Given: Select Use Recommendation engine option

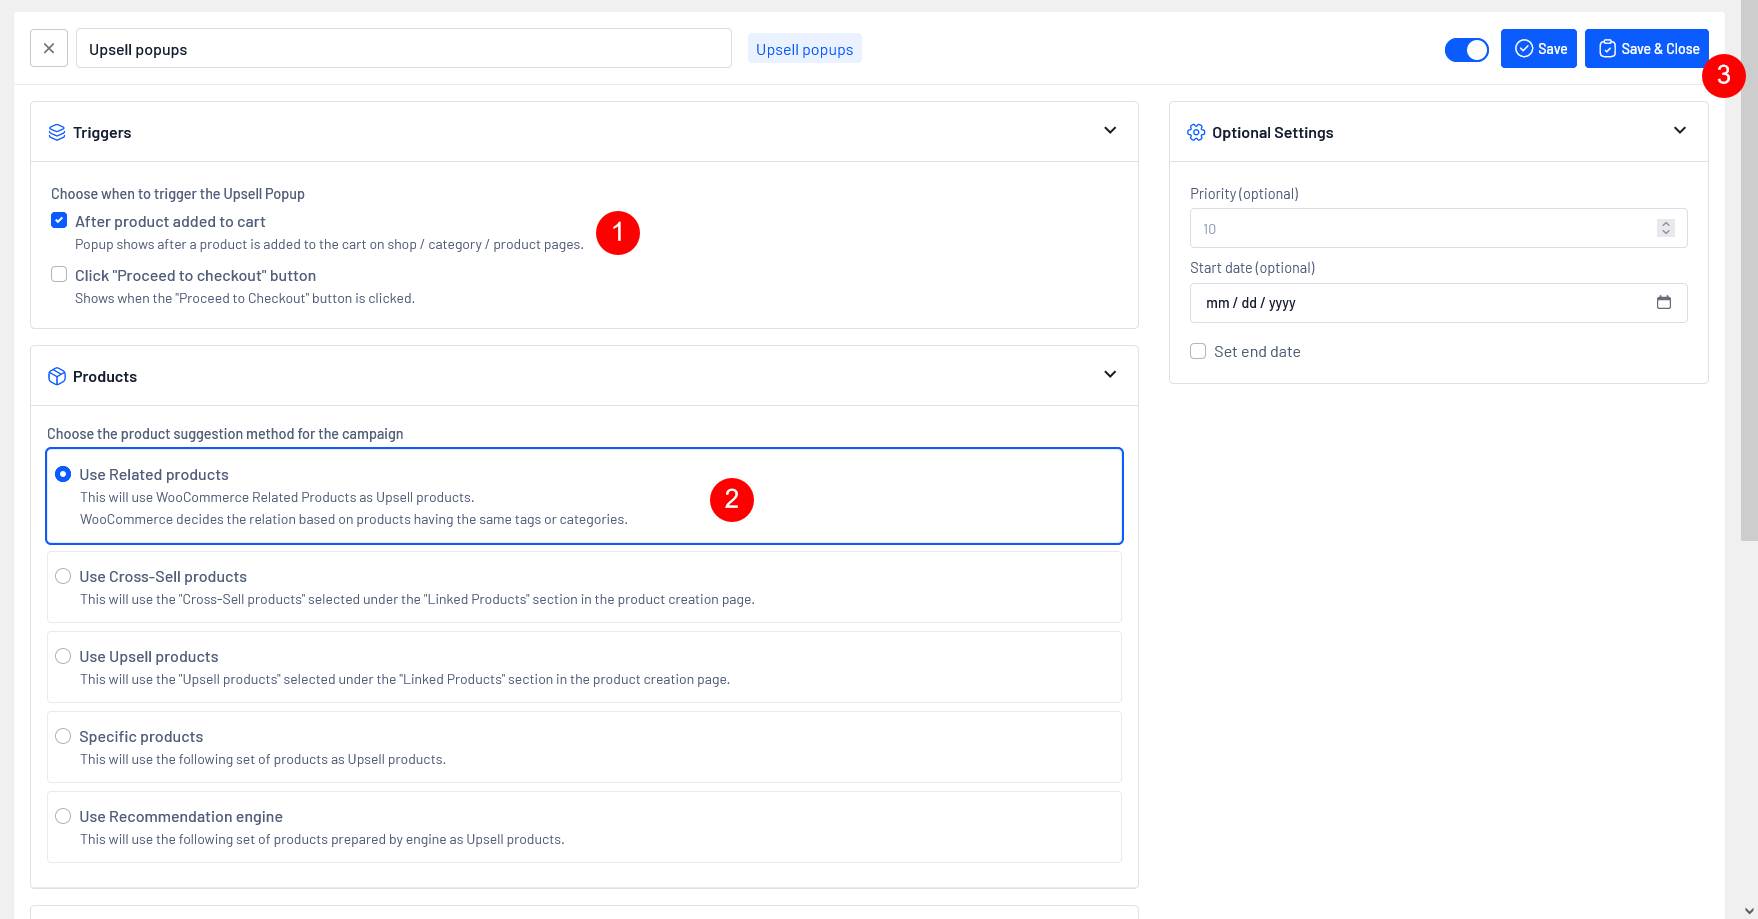Looking at the screenshot, I should [x=63, y=816].
